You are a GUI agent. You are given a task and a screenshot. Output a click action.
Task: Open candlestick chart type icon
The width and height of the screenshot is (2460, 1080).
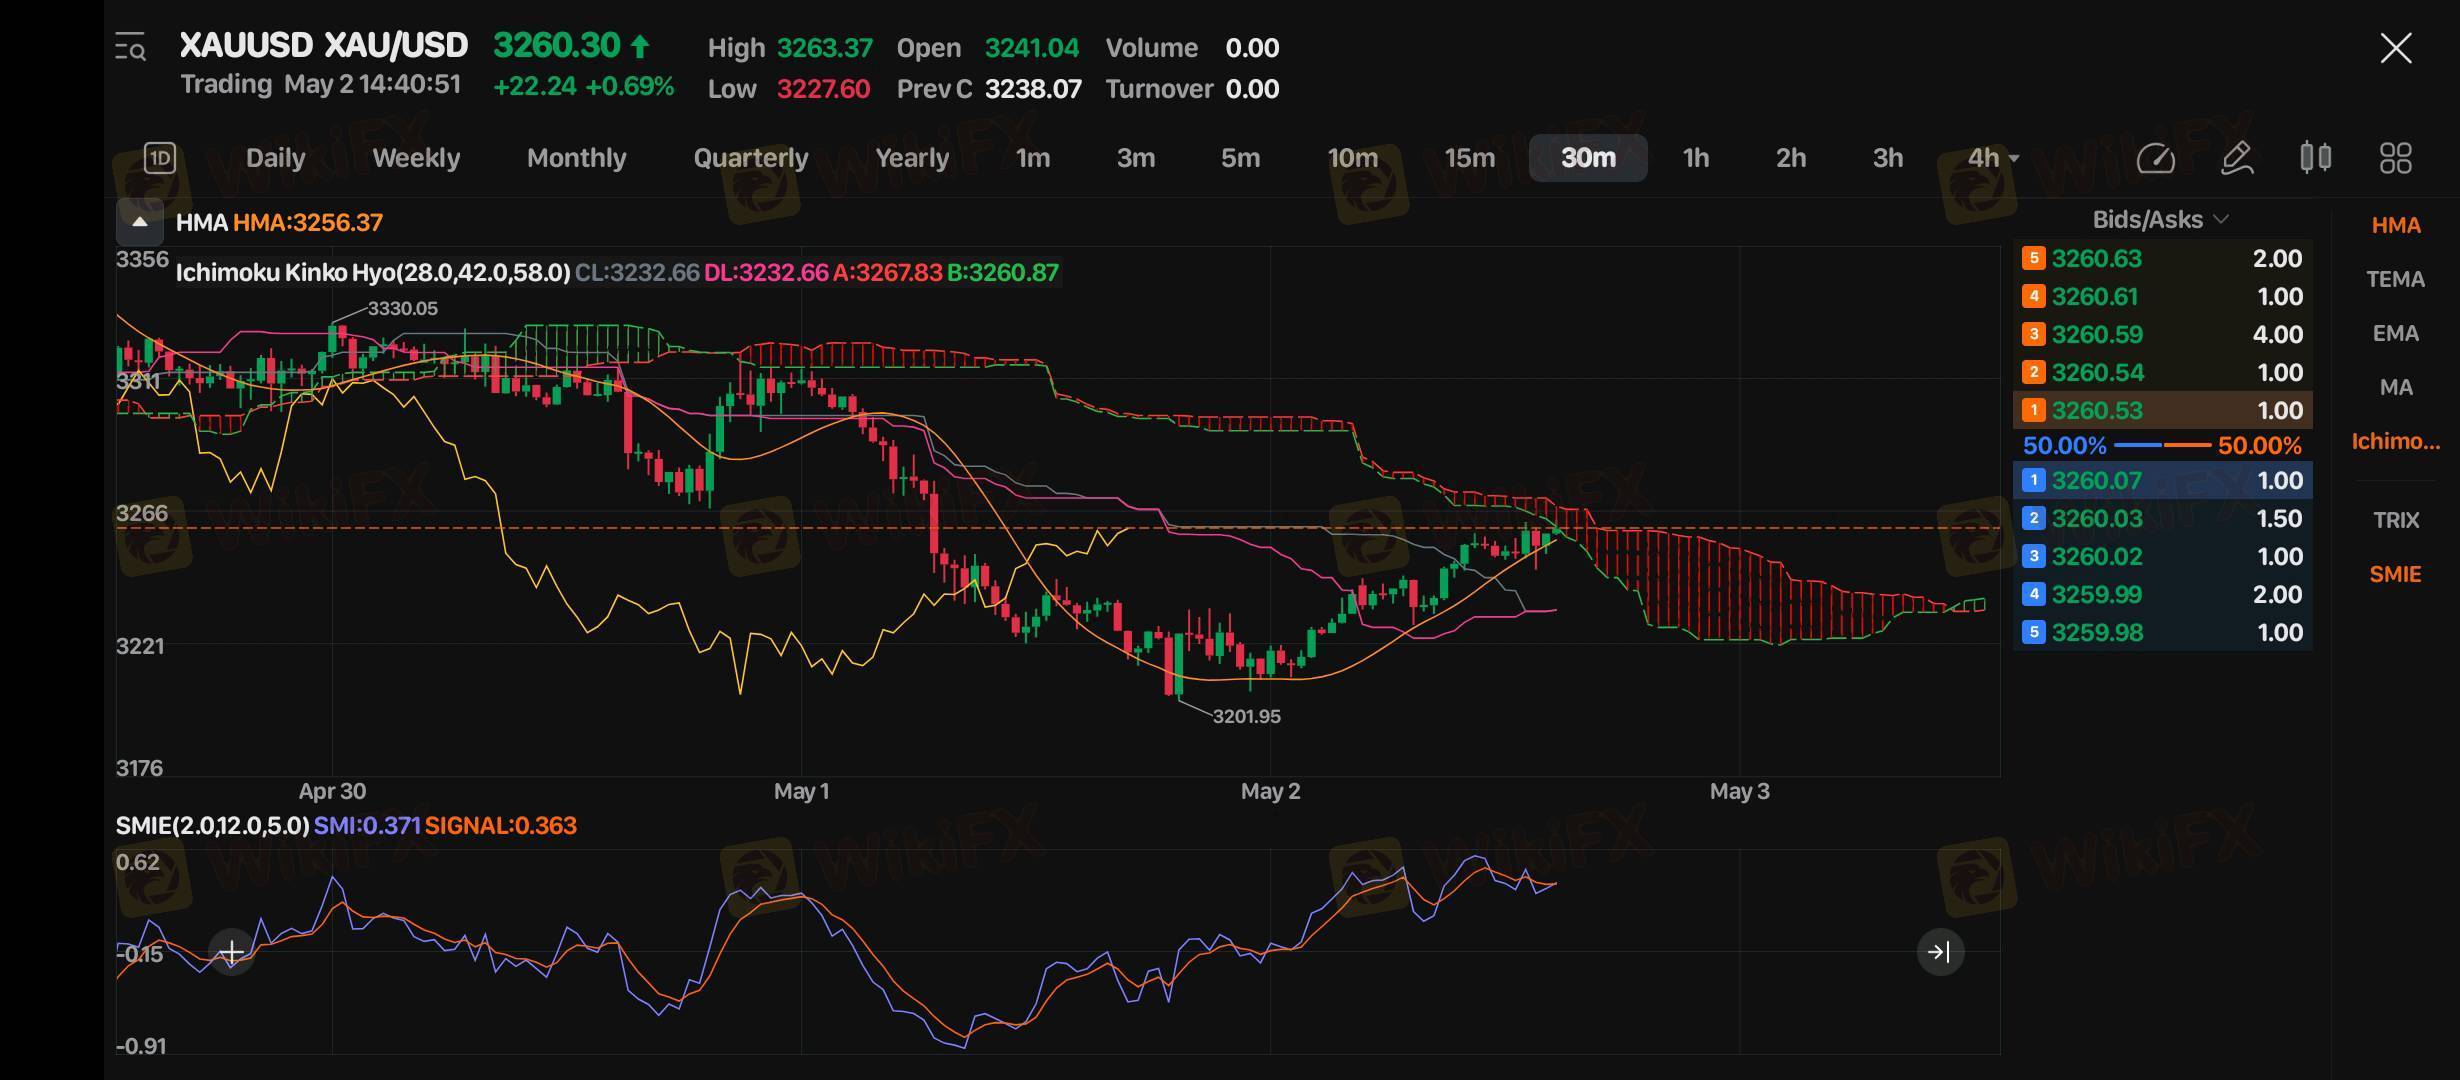coord(2315,158)
